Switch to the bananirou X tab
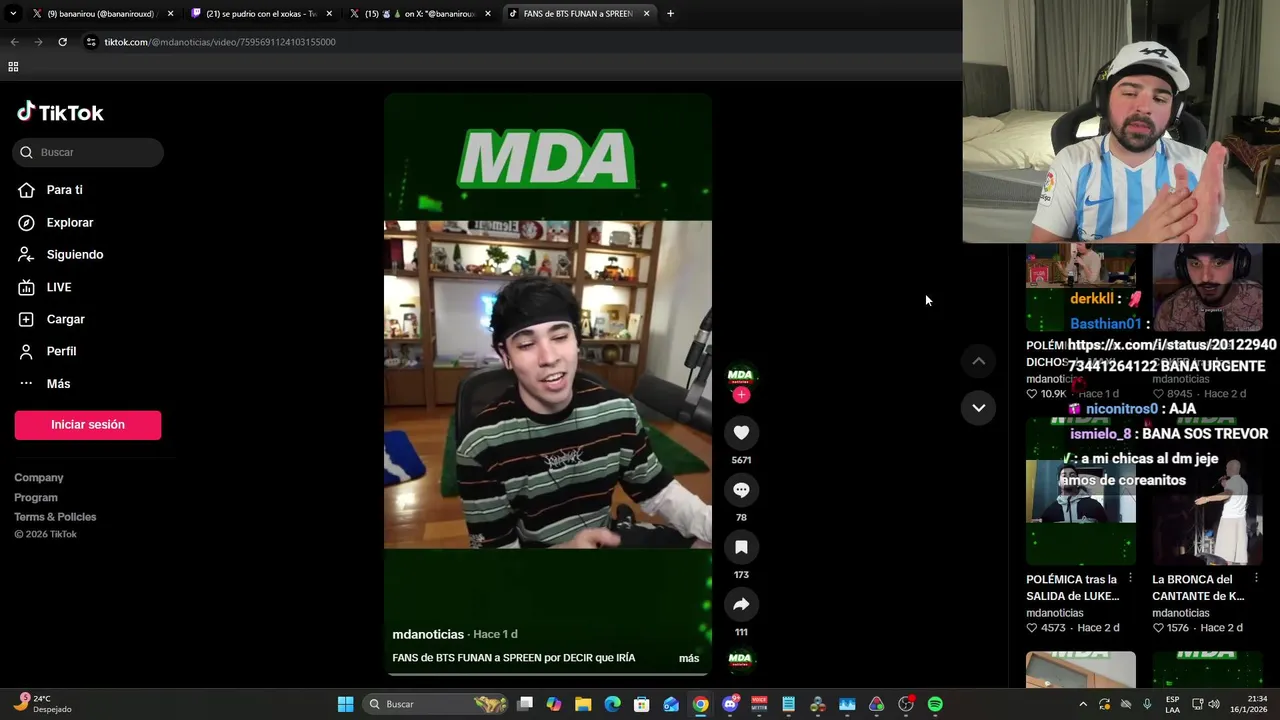This screenshot has width=1280, height=720. coord(103,14)
